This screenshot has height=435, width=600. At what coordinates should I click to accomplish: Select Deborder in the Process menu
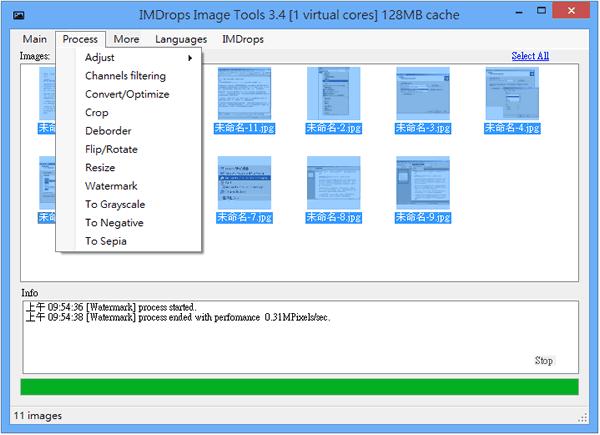[x=129, y=131]
